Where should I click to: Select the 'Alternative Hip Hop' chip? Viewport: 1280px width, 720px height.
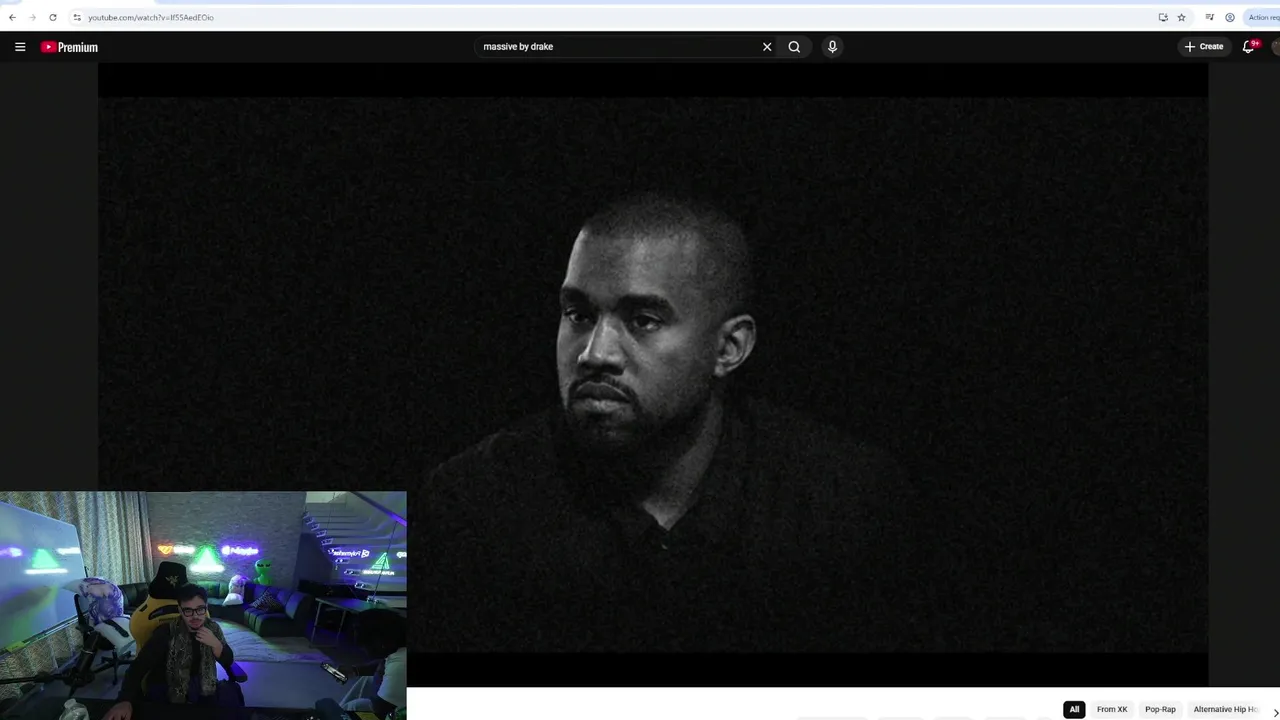click(1226, 709)
